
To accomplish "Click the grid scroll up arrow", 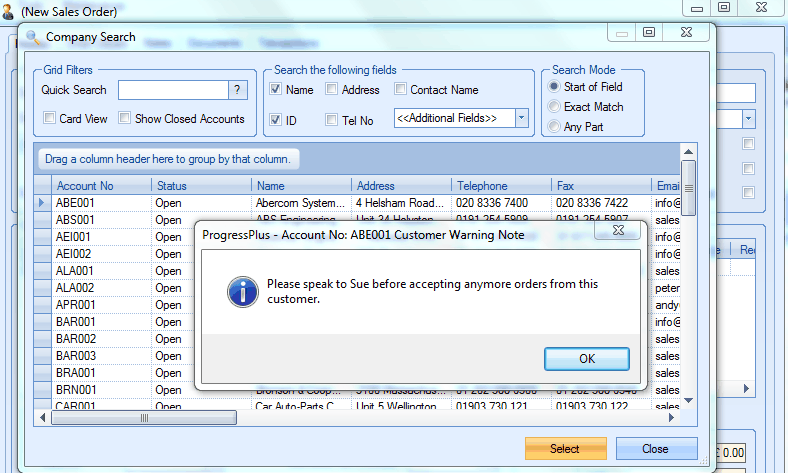I will click(688, 151).
